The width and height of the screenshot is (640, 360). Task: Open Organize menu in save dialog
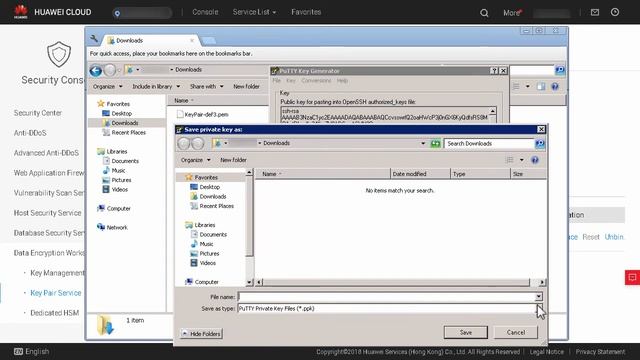196,160
